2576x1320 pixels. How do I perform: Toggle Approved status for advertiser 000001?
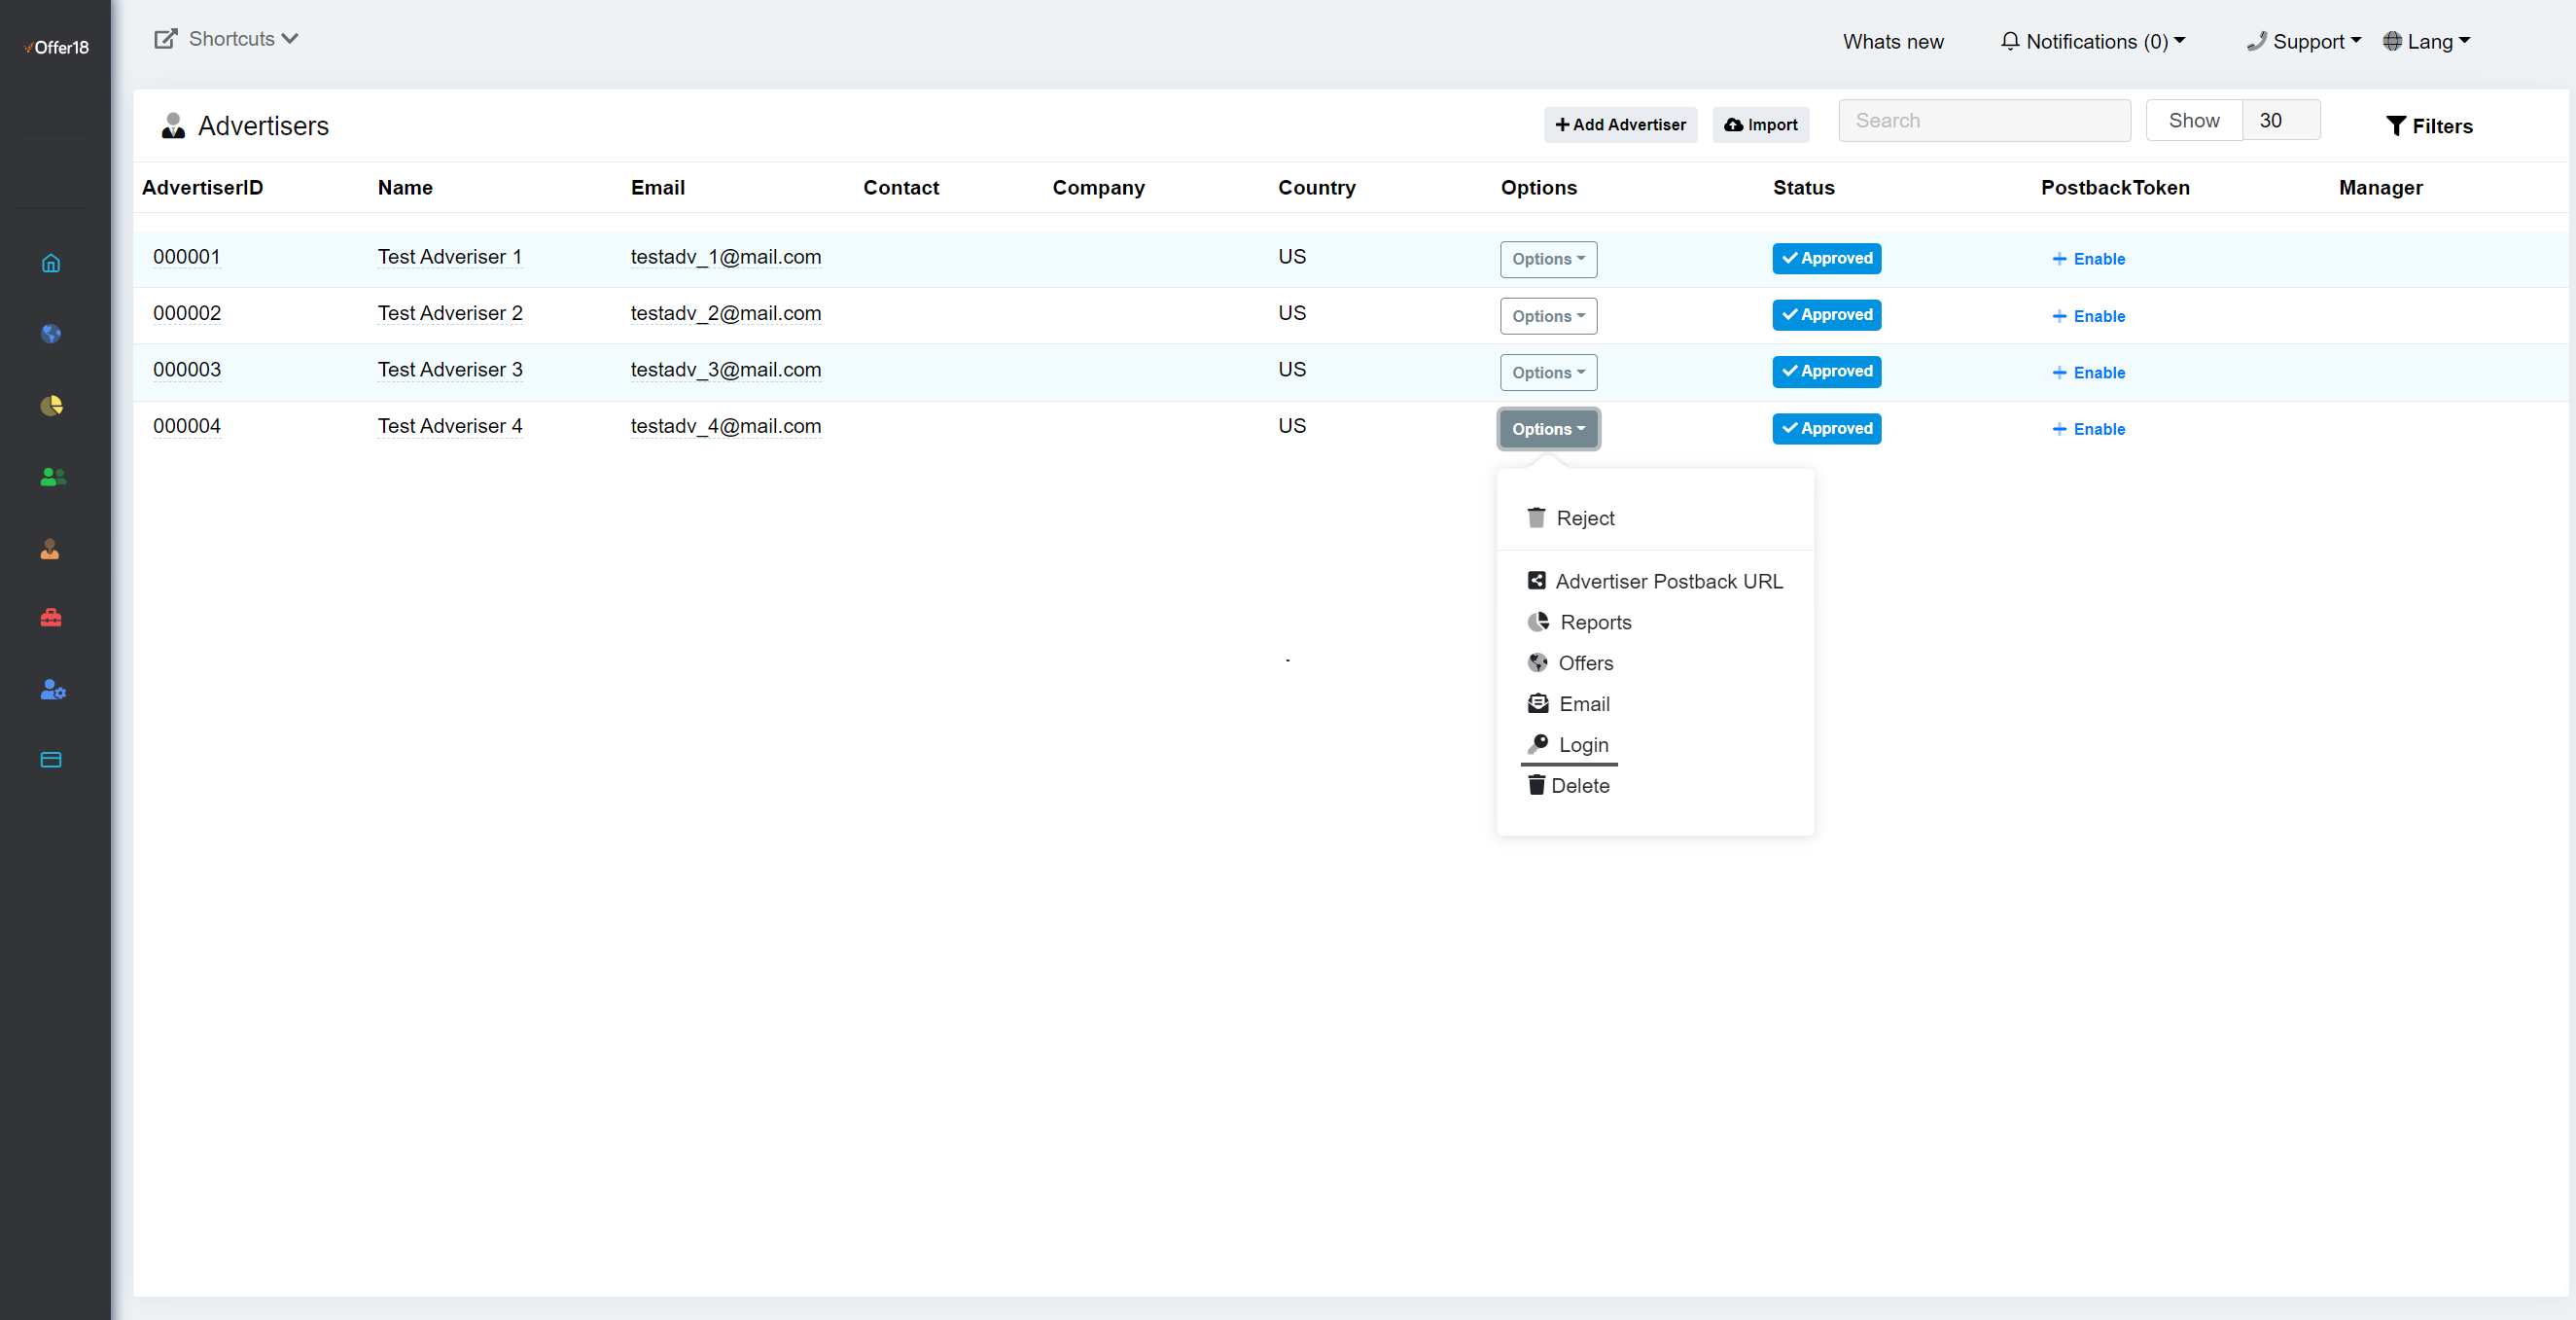[x=1826, y=258]
